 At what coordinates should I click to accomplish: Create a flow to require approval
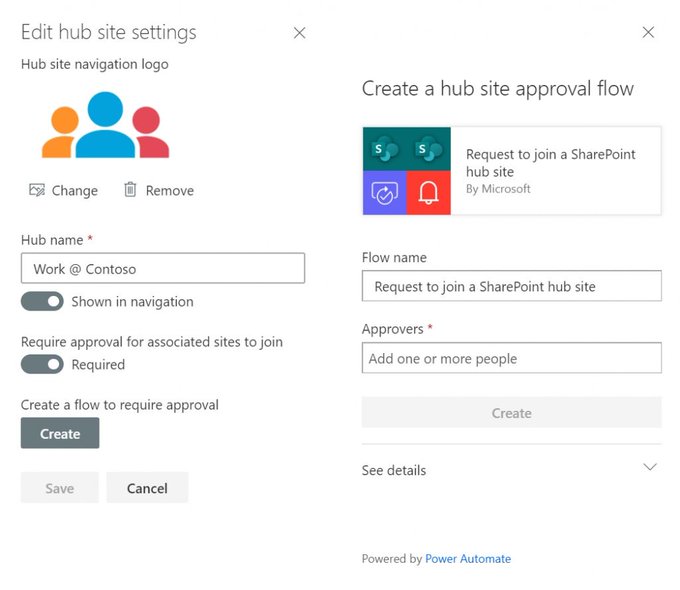tap(60, 433)
